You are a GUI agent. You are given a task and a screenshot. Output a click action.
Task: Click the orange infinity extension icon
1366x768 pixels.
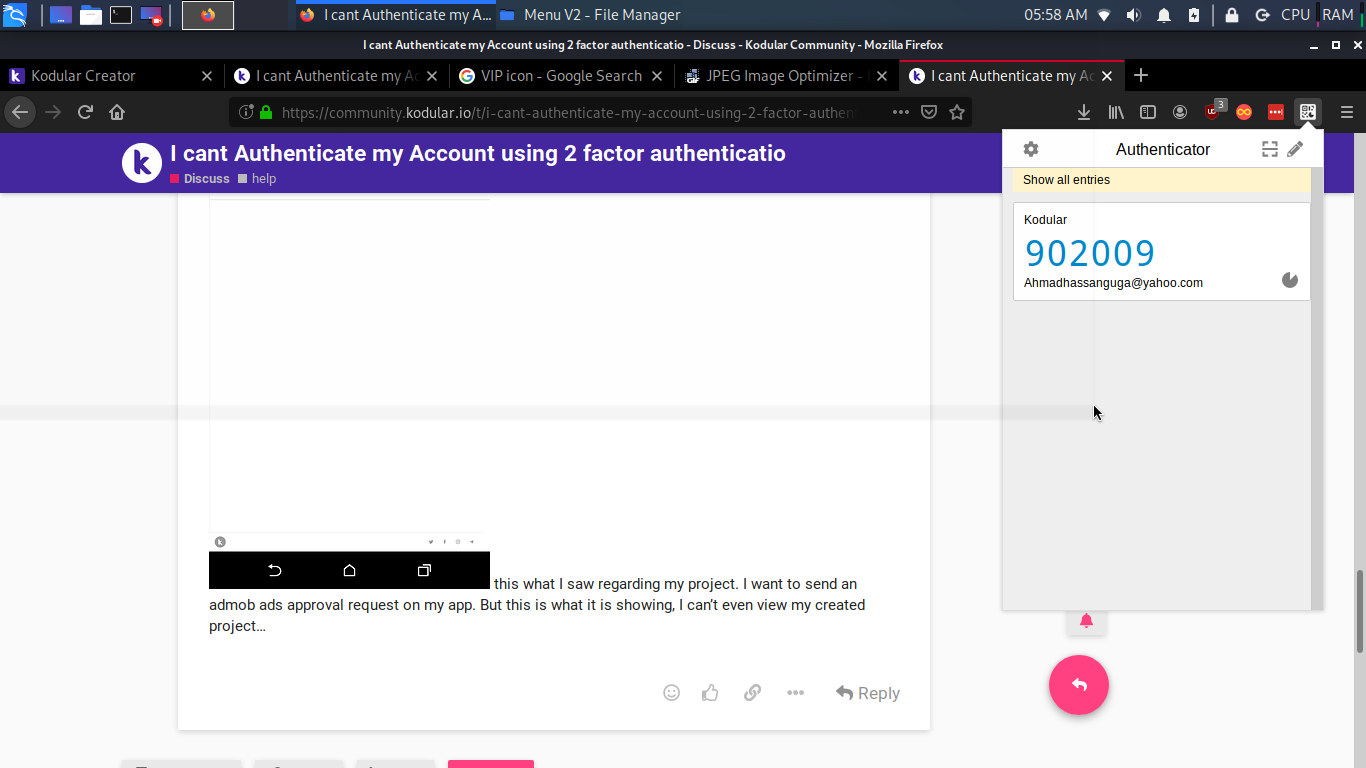tap(1244, 112)
